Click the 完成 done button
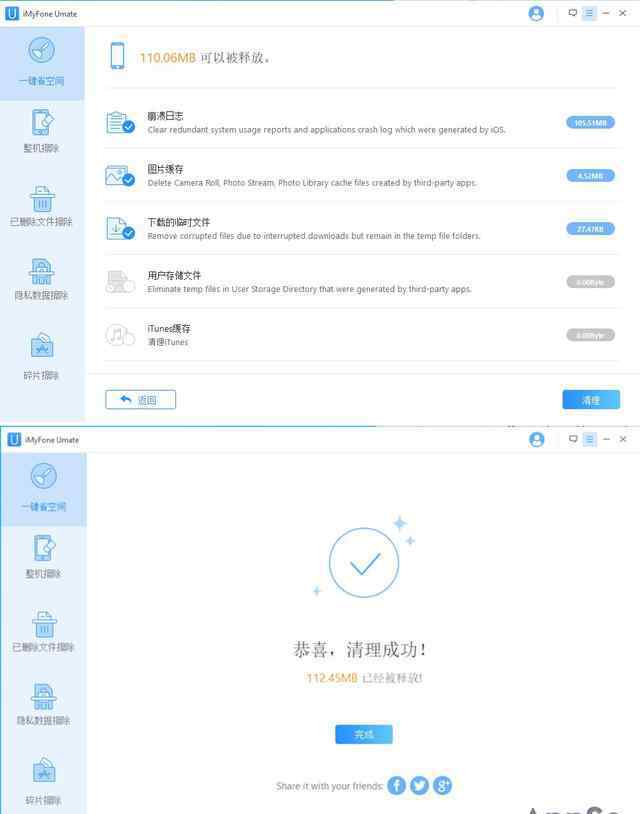 (x=364, y=734)
